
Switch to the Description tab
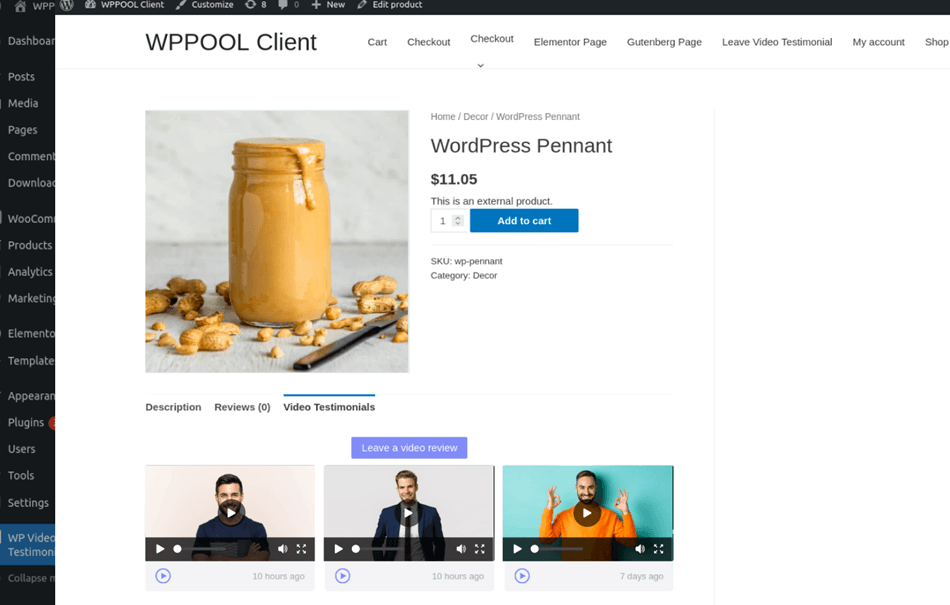coord(173,407)
